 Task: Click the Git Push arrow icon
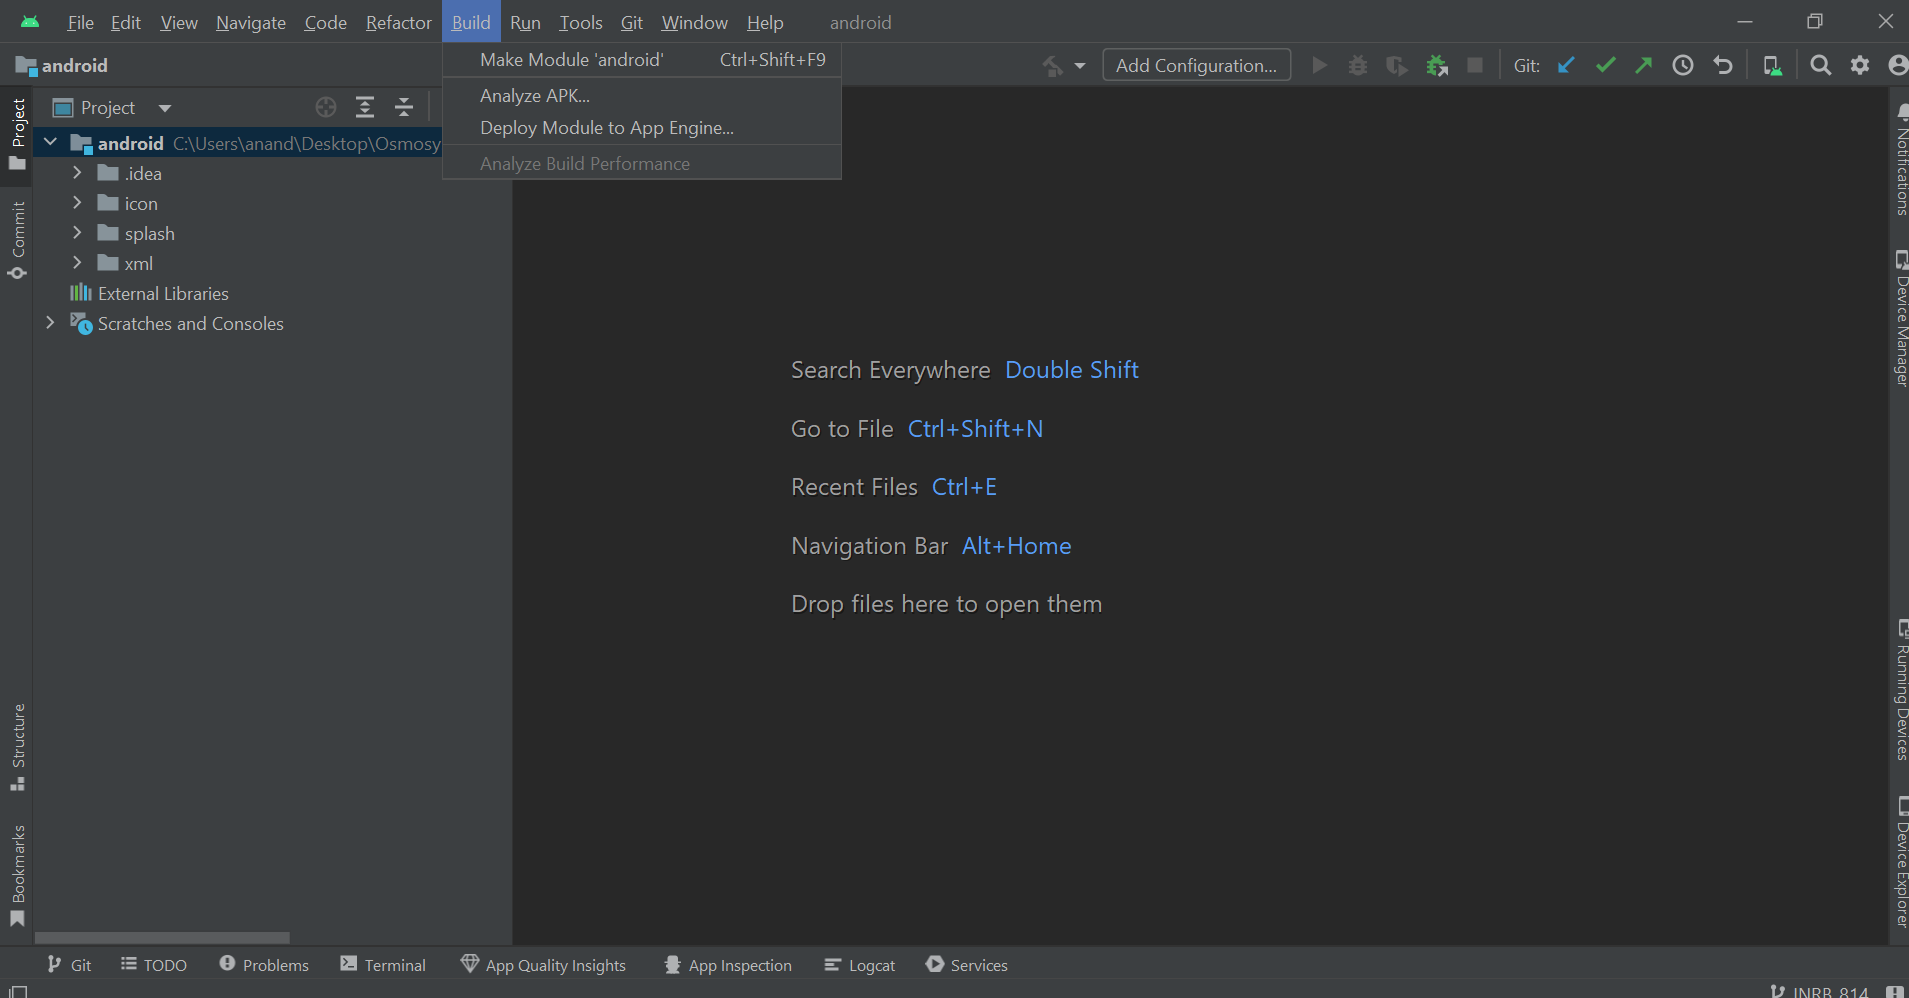1644,65
